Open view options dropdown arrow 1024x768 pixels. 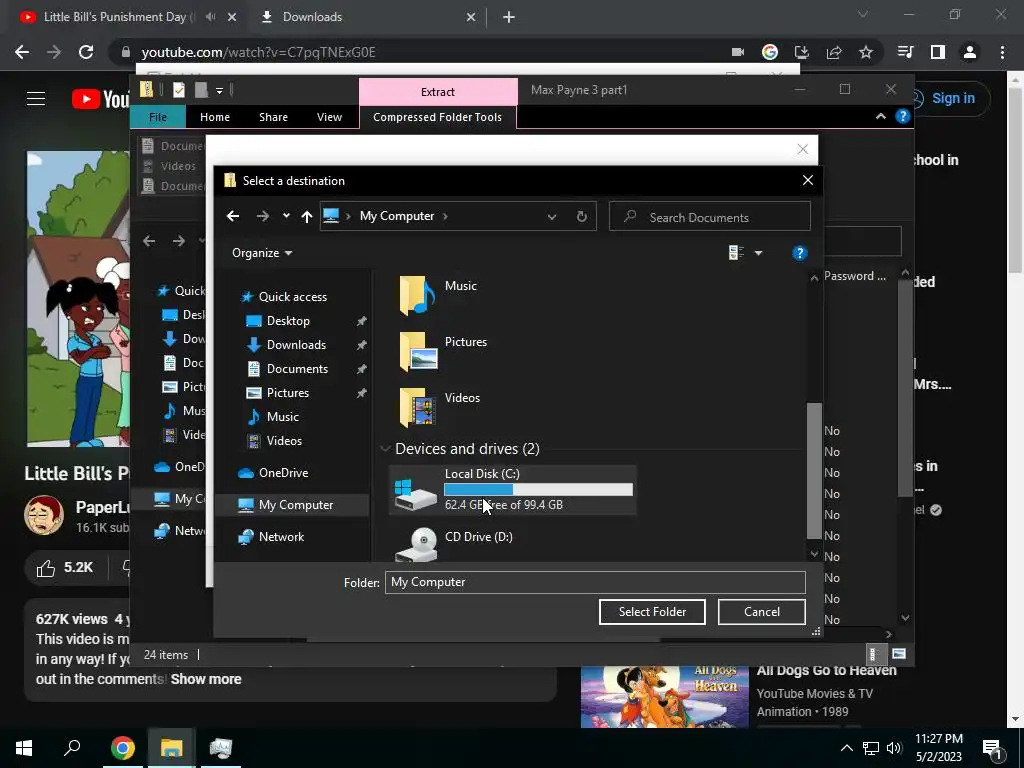[758, 253]
